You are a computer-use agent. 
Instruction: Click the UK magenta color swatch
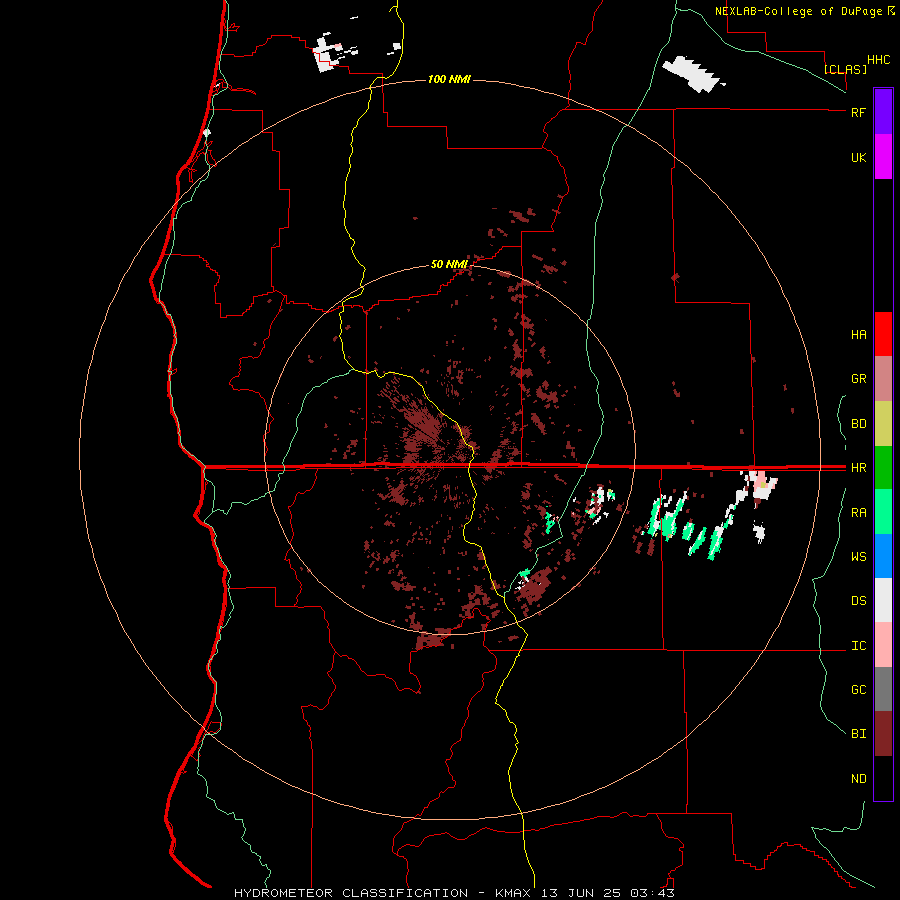[x=883, y=157]
